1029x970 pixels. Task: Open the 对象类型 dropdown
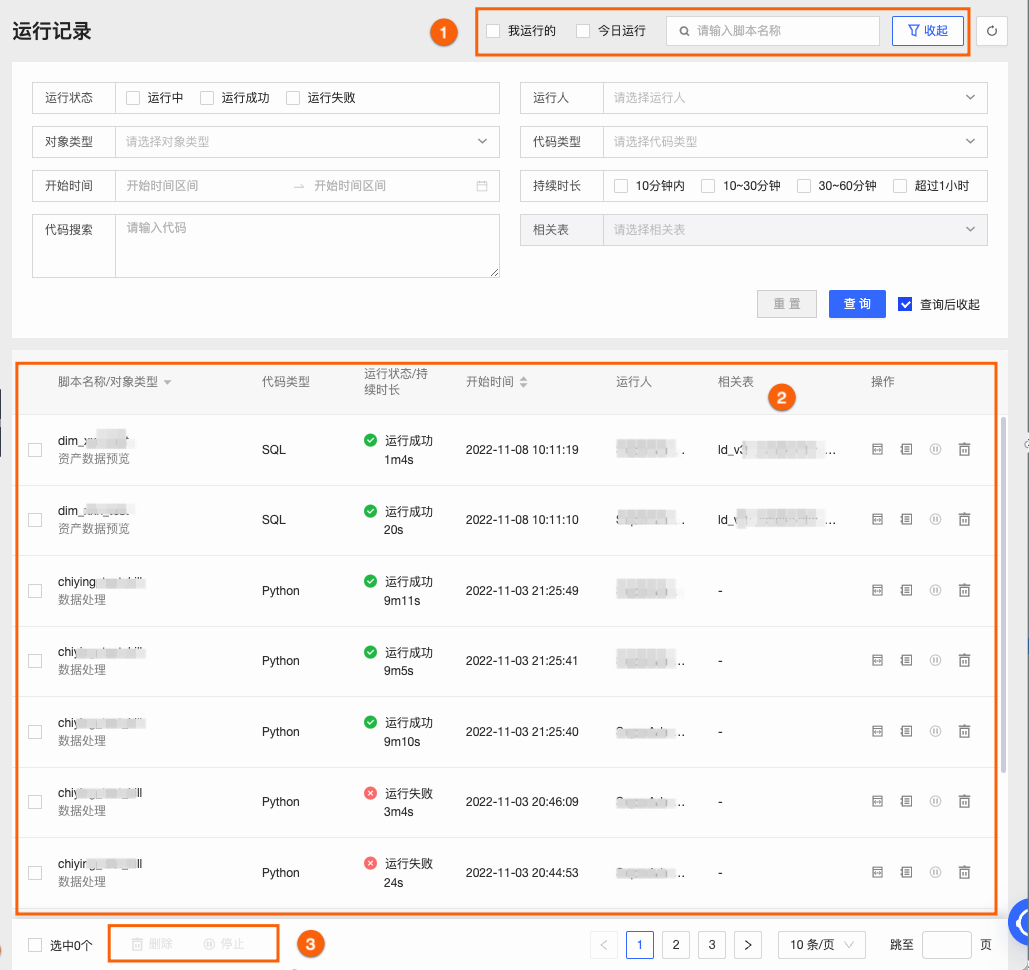click(x=307, y=142)
